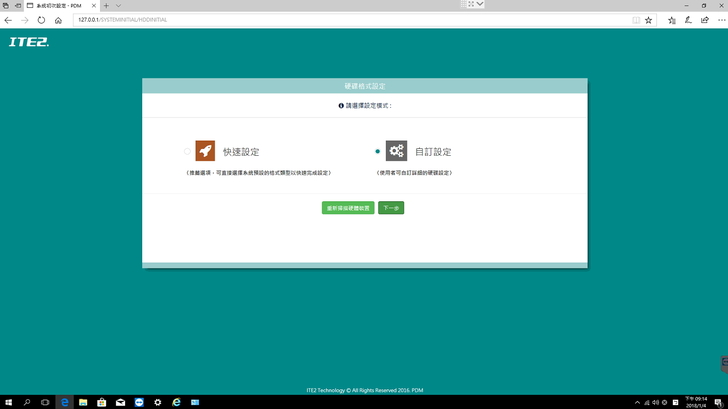Click the browser back arrow

tap(9, 19)
